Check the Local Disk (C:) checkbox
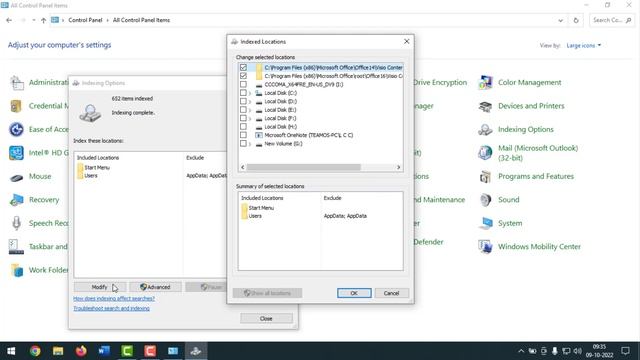640x360 pixels. pos(243,93)
